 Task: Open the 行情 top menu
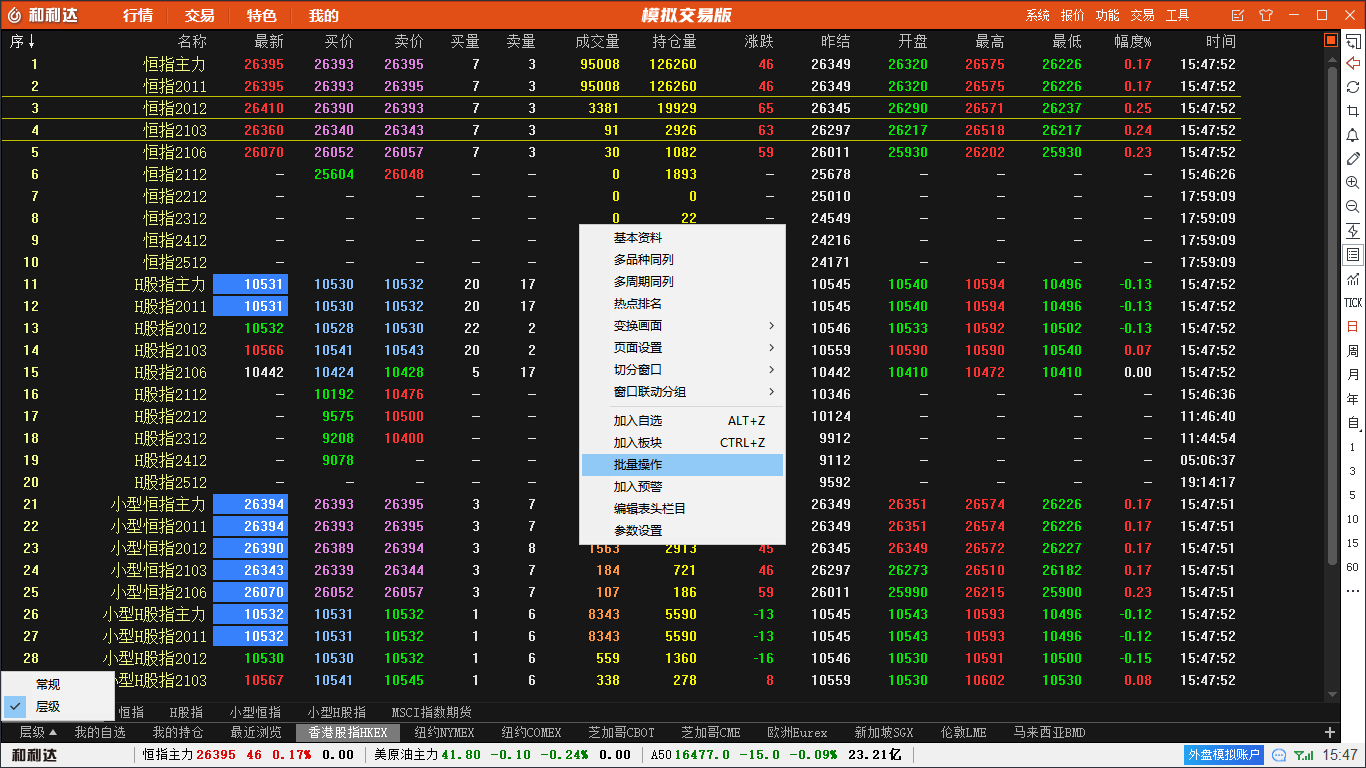138,15
